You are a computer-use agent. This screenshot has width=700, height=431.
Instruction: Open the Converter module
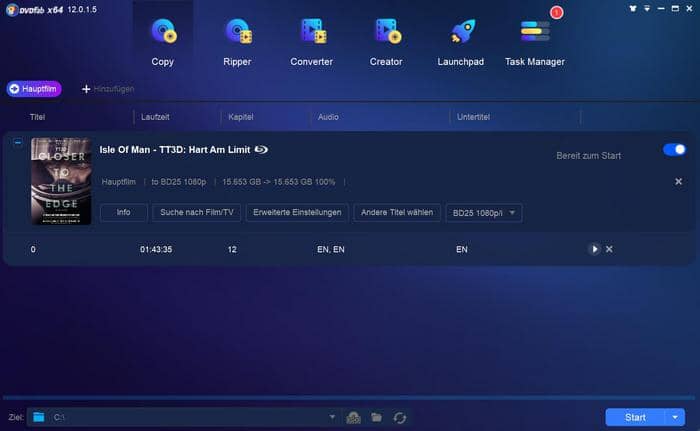[x=312, y=42]
